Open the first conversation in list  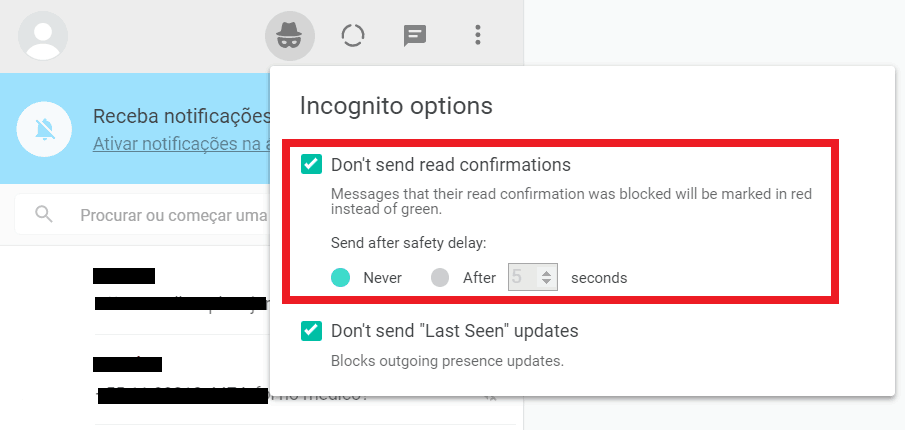tap(306, 290)
